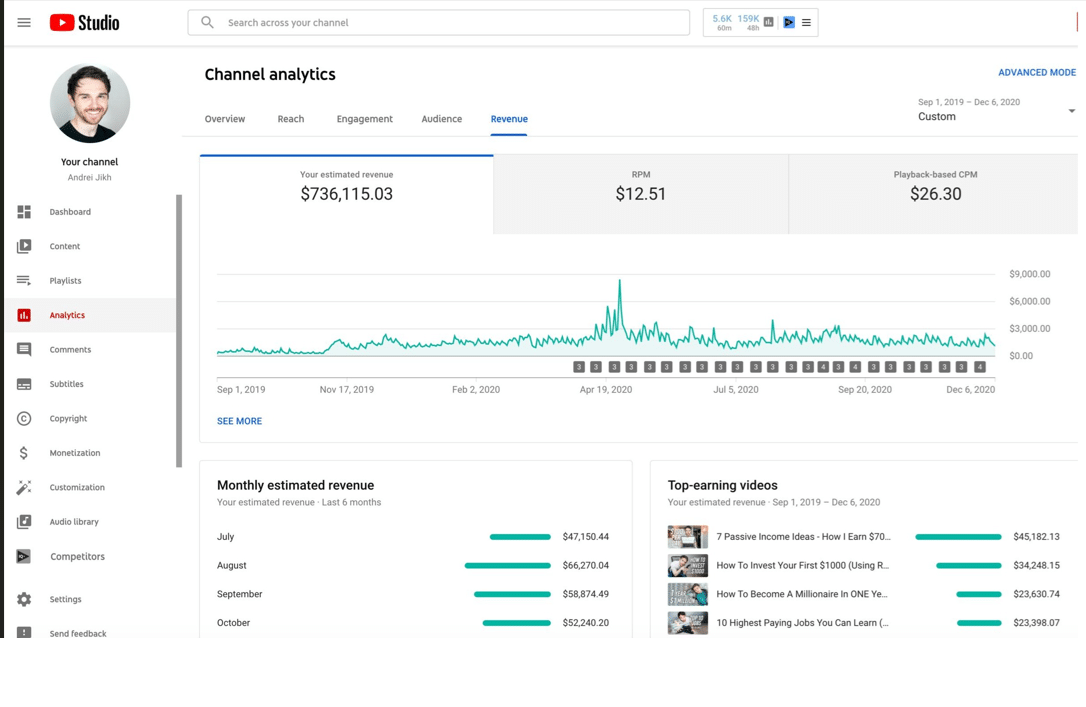This screenshot has width=1086, height=707.
Task: Open the How To Become A Millionaire thumbnail
Action: 688,594
